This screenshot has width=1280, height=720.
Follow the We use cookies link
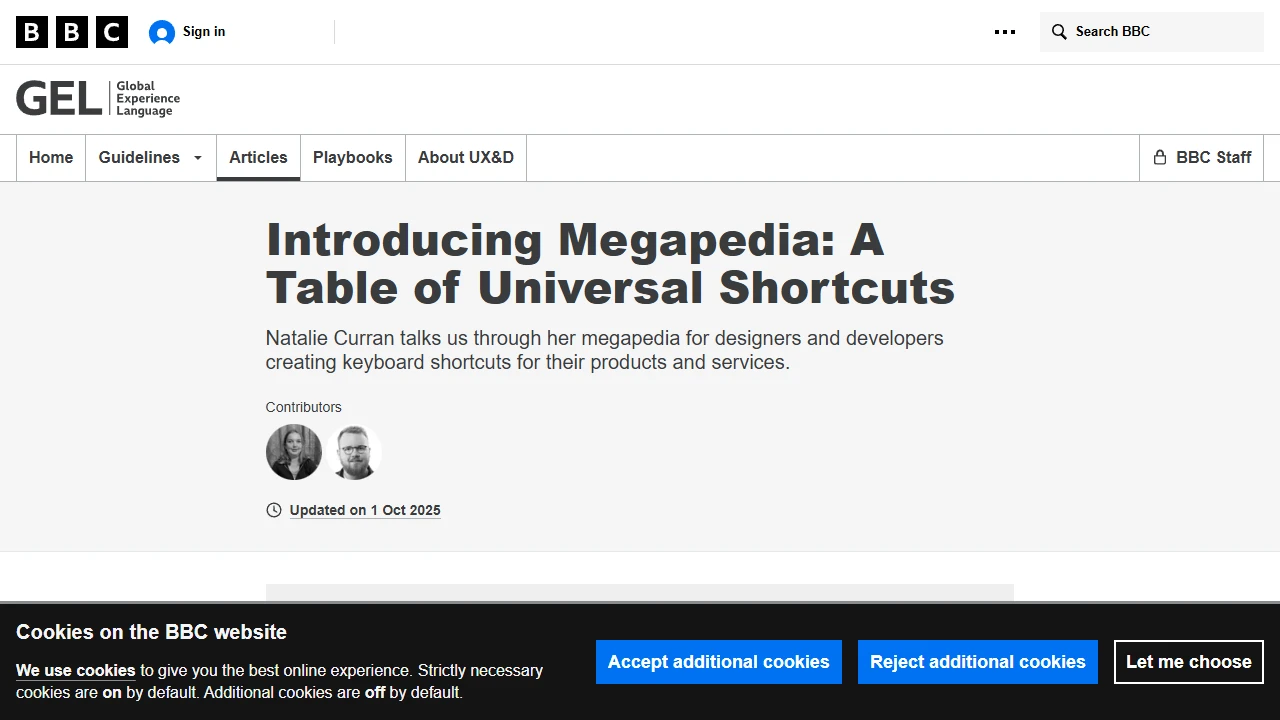[75, 670]
